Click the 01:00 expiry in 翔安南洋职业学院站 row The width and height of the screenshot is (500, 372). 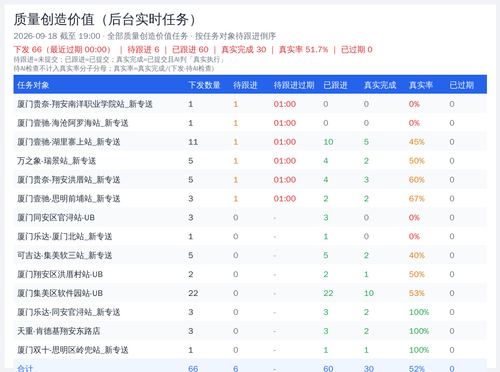[285, 104]
